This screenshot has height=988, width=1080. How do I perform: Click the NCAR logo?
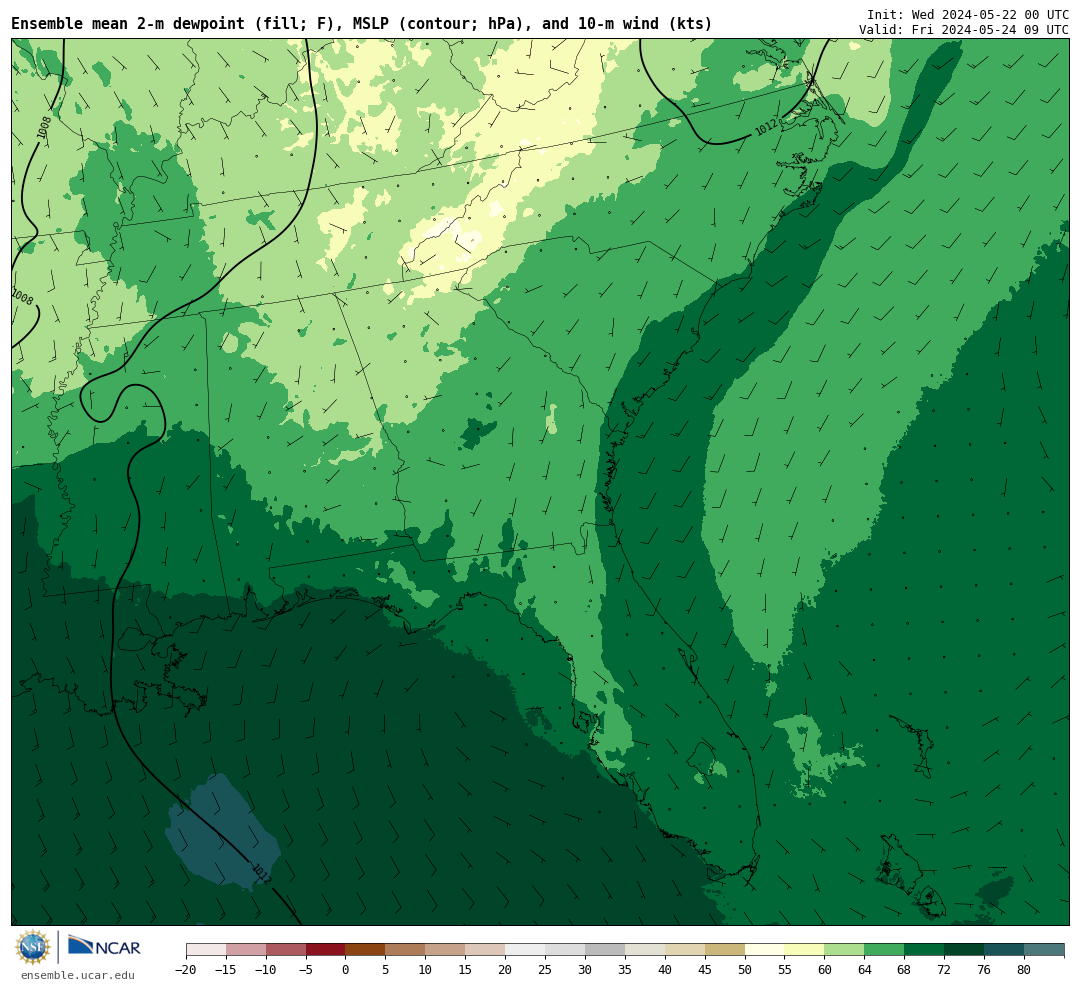(x=104, y=947)
